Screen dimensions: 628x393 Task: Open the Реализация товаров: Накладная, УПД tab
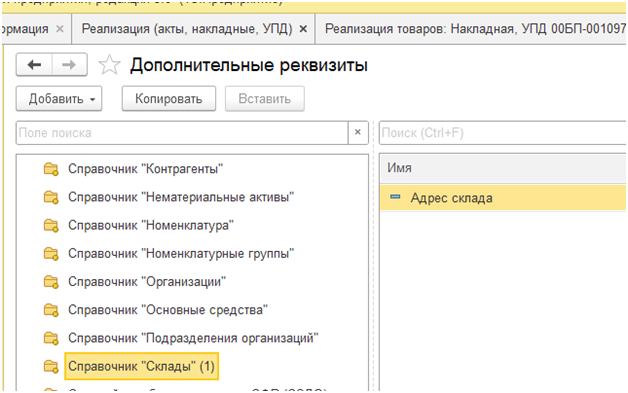coord(475,29)
